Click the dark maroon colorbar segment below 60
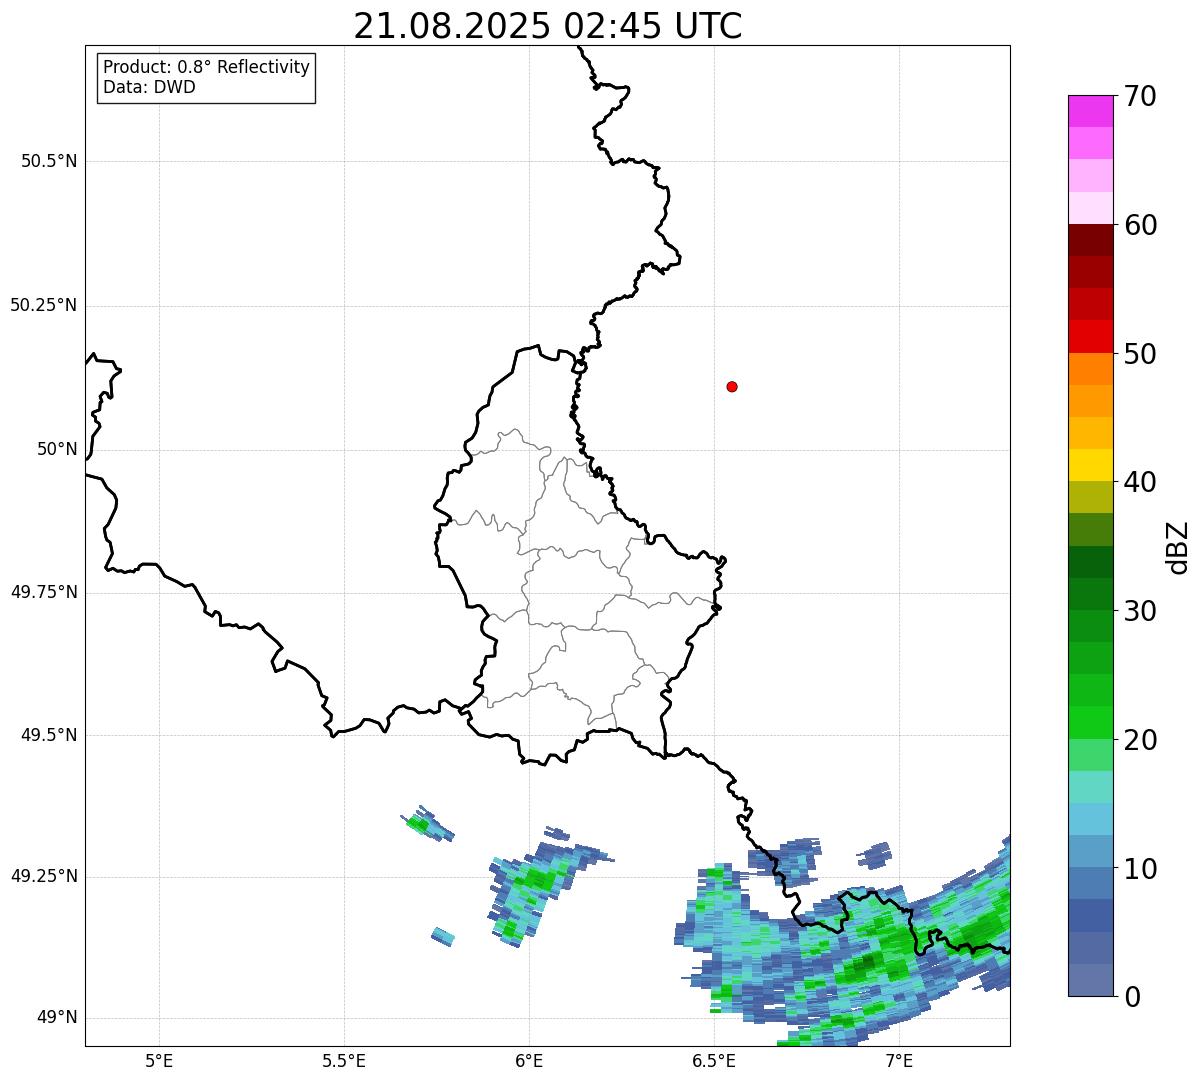Screen dimensions: 1202x1081 pos(1090,240)
